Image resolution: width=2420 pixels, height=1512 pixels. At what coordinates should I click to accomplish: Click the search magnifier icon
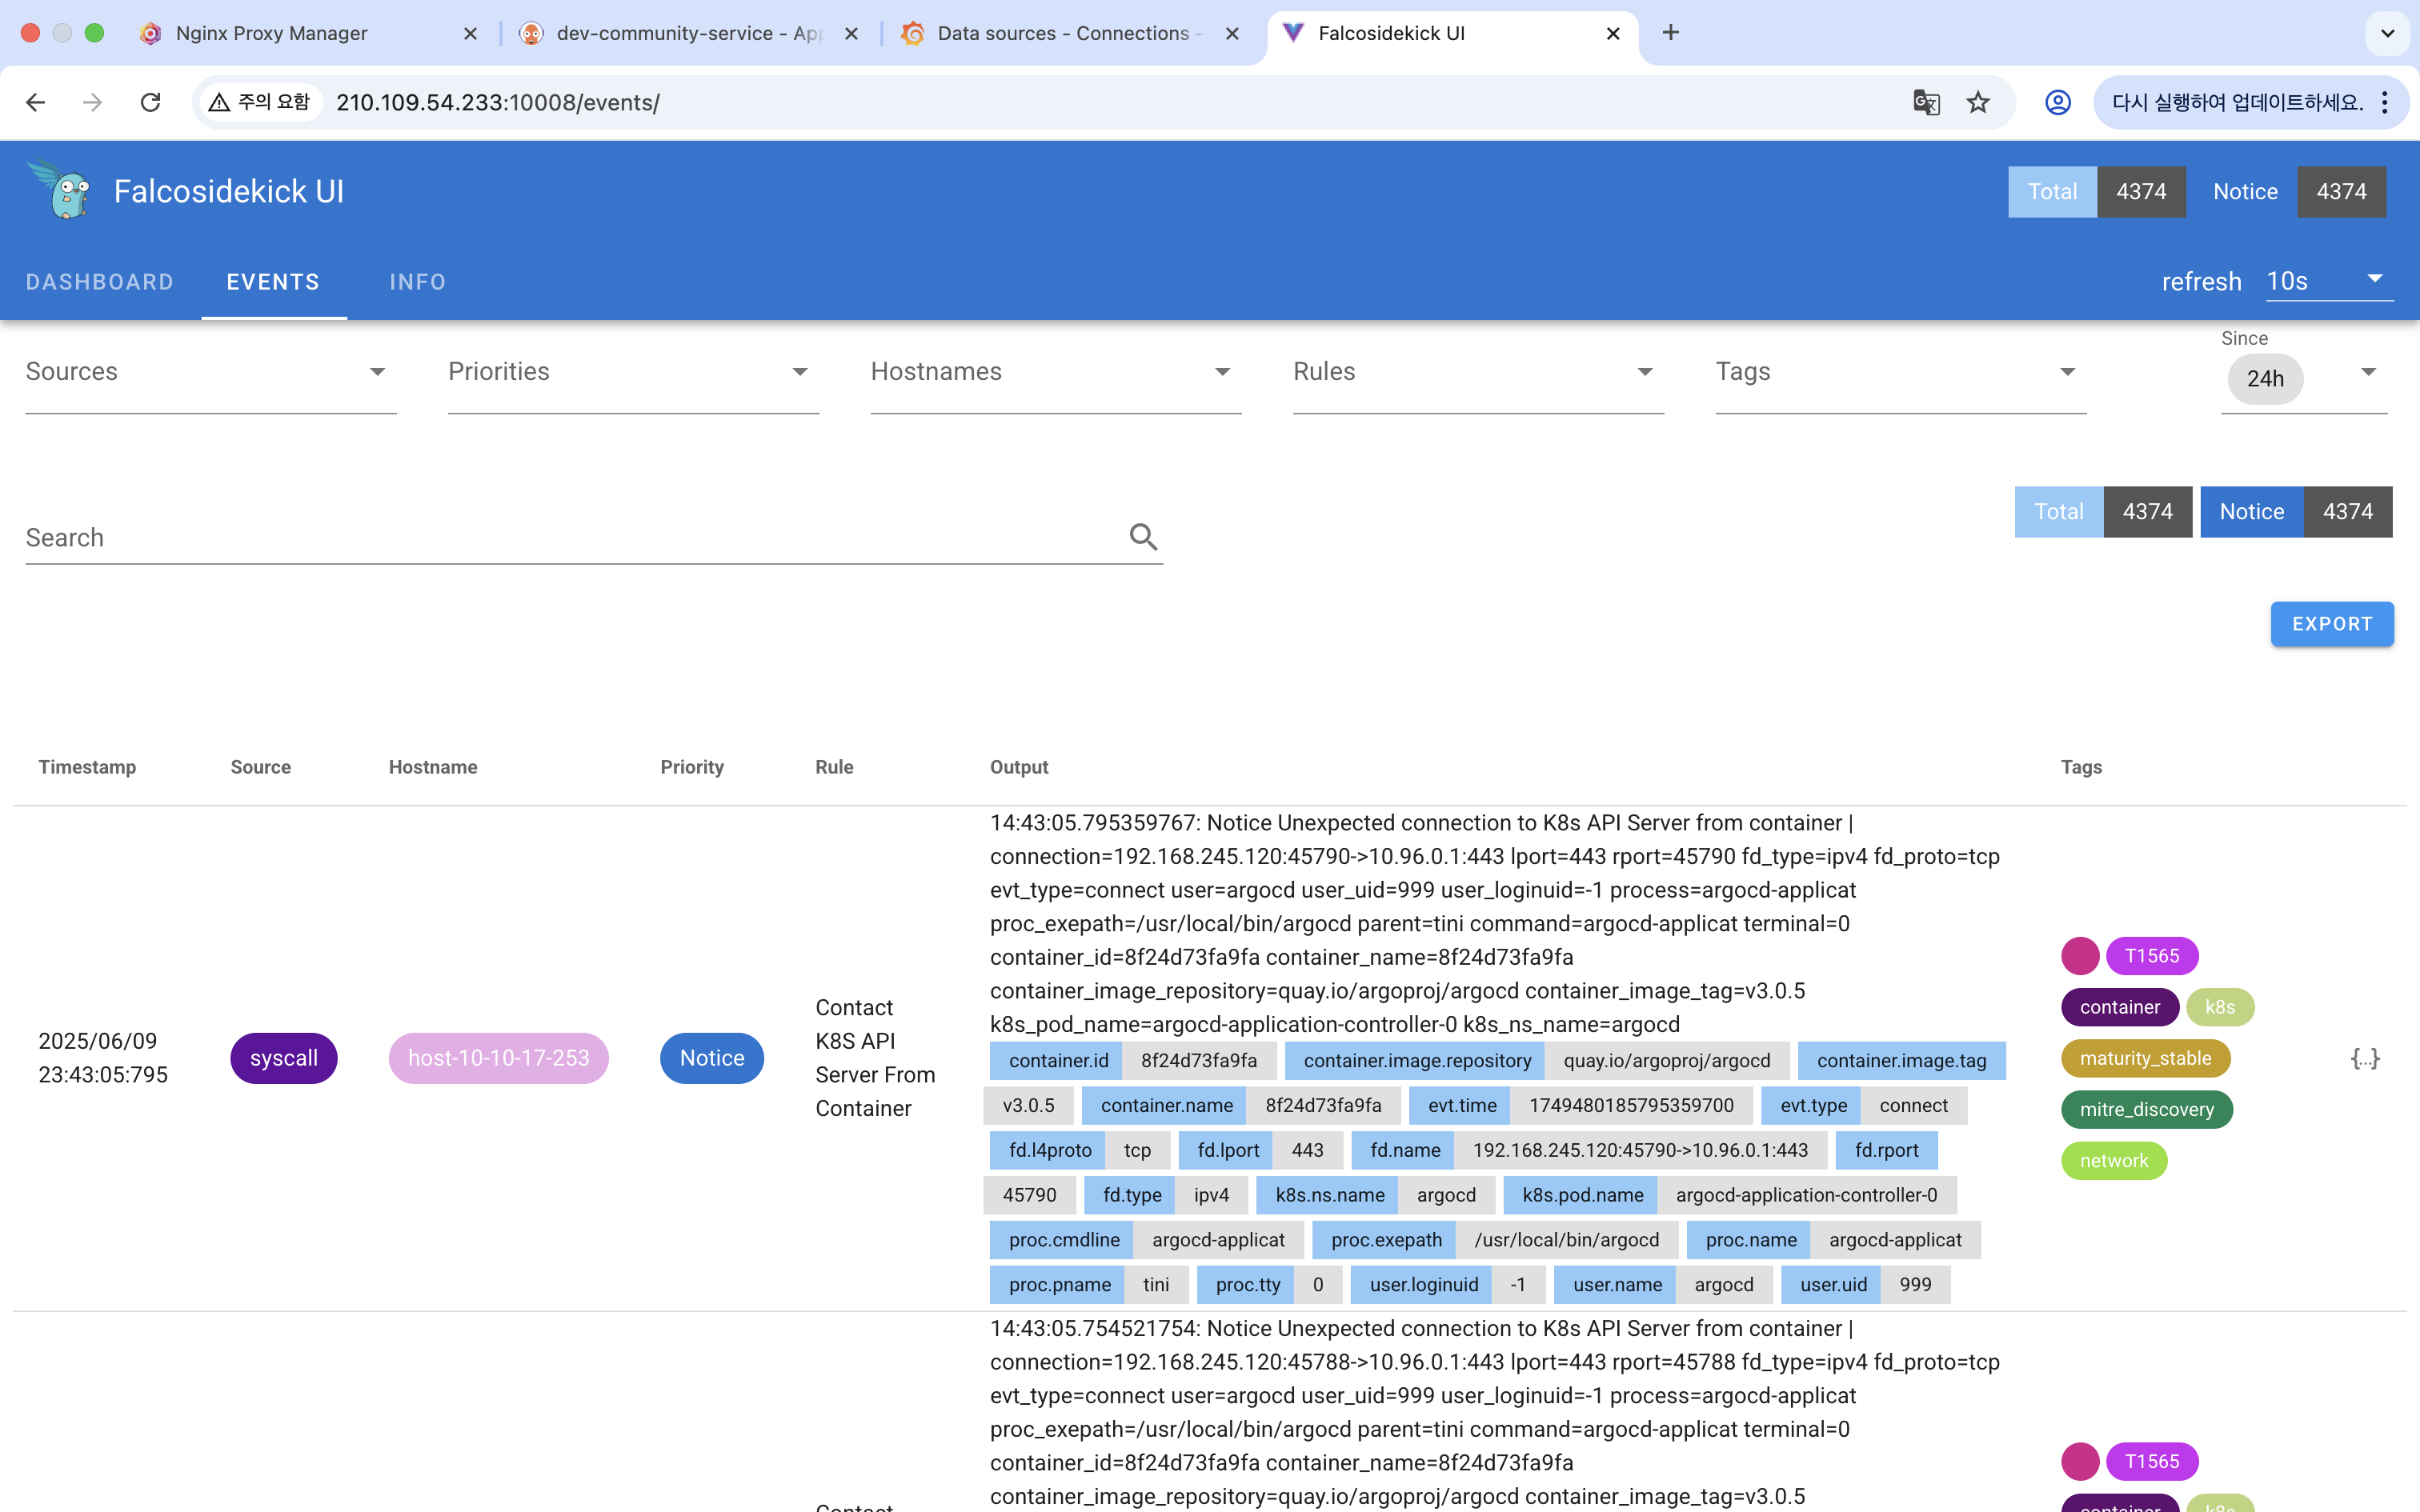click(x=1143, y=537)
